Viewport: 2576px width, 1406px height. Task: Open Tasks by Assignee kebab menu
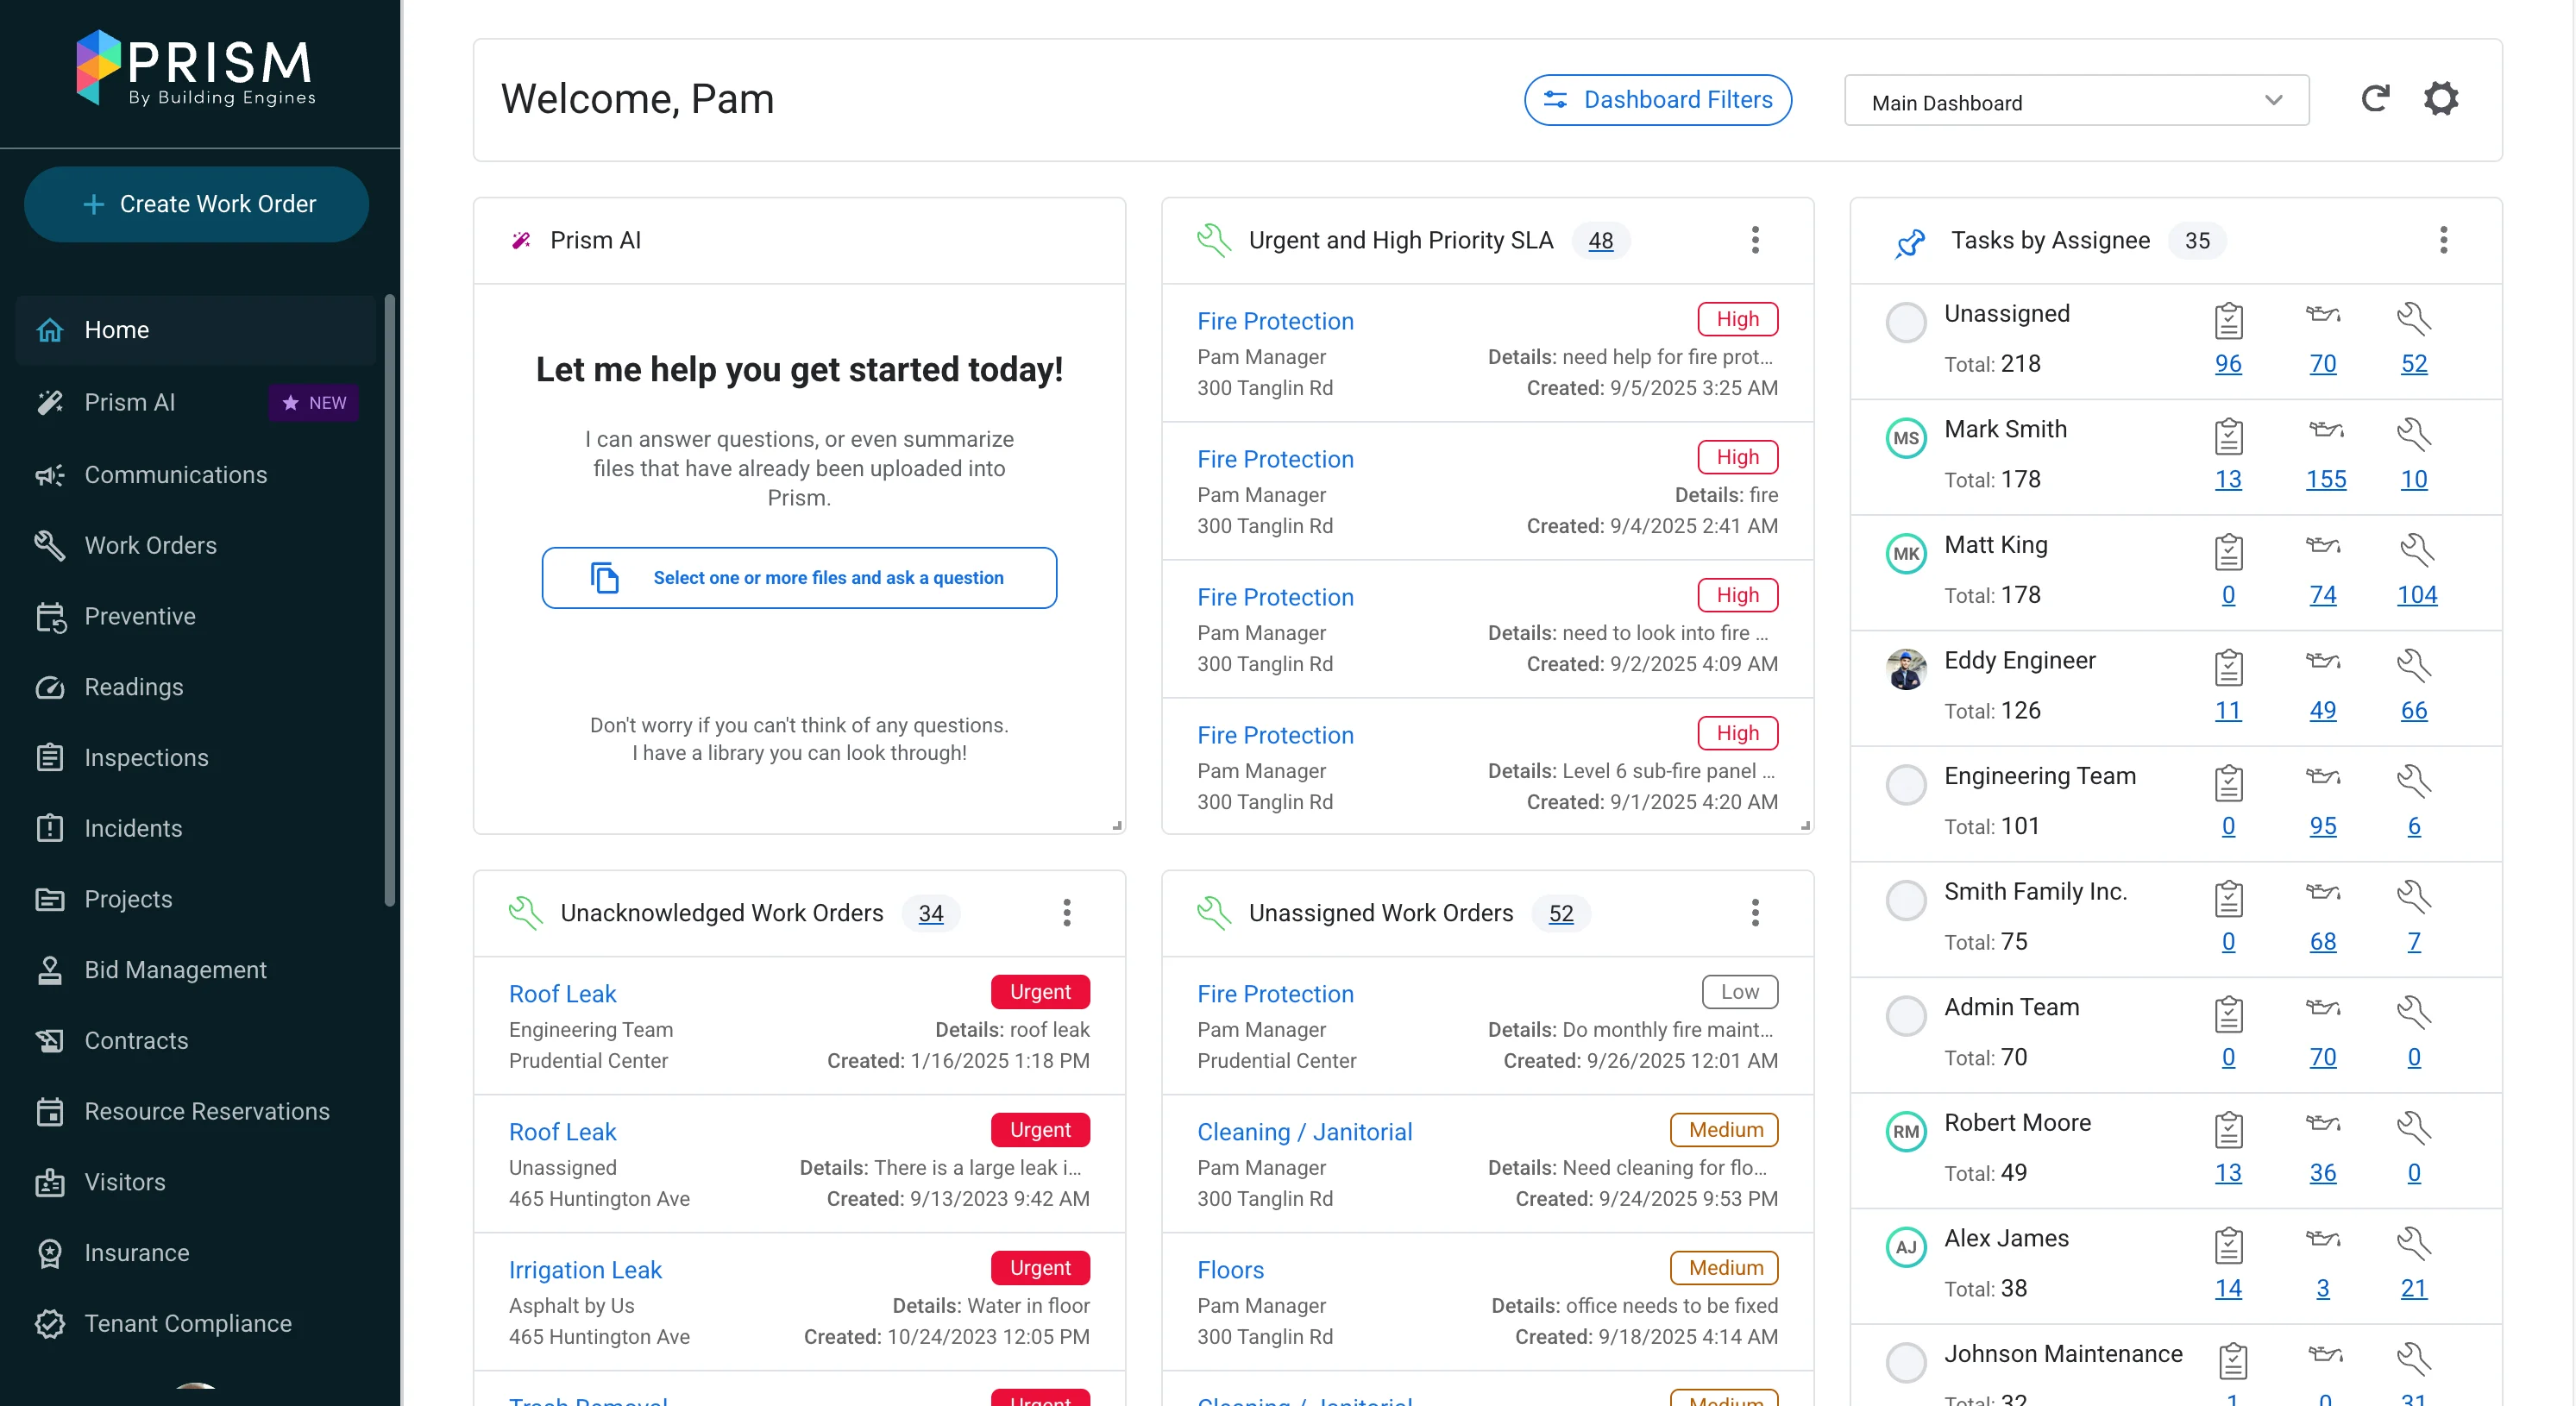pyautogui.click(x=2443, y=240)
